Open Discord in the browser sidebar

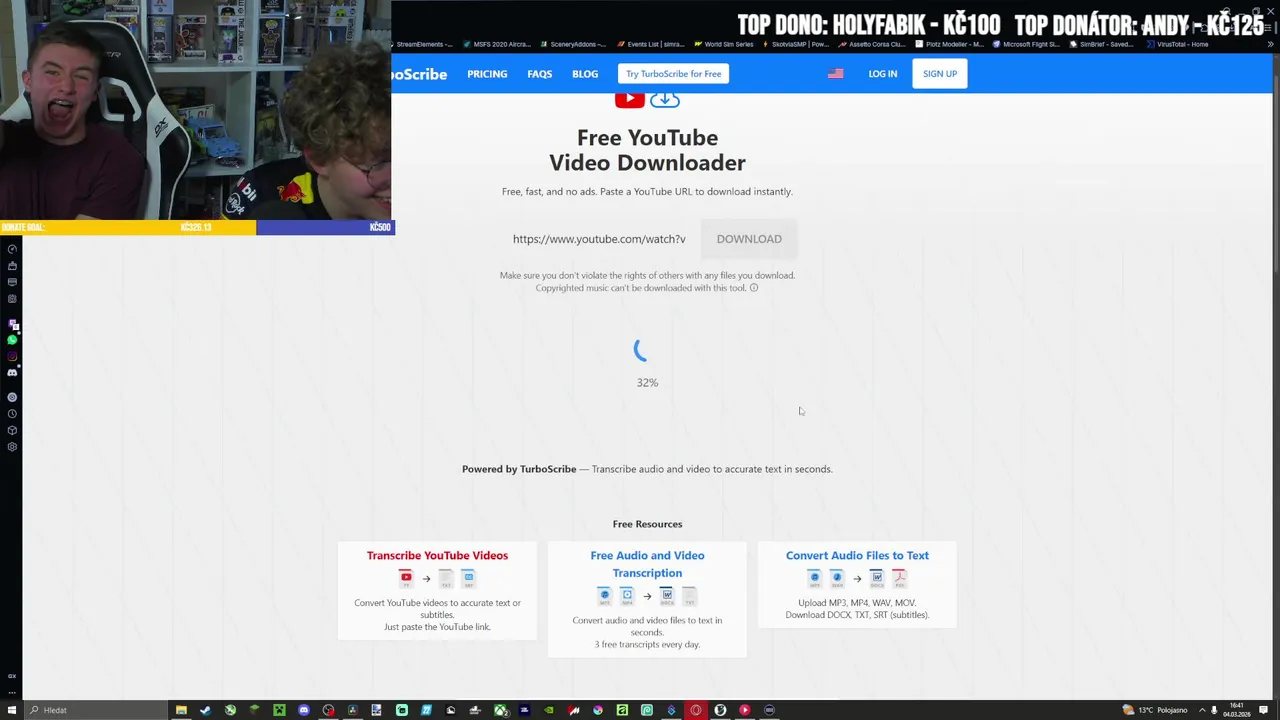click(x=12, y=373)
